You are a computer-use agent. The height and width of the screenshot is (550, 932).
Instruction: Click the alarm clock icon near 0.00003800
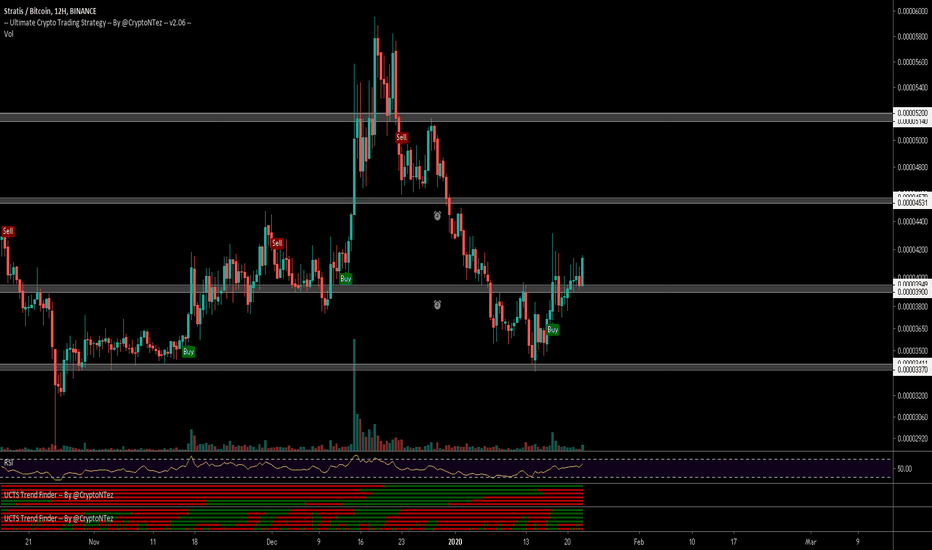[437, 305]
